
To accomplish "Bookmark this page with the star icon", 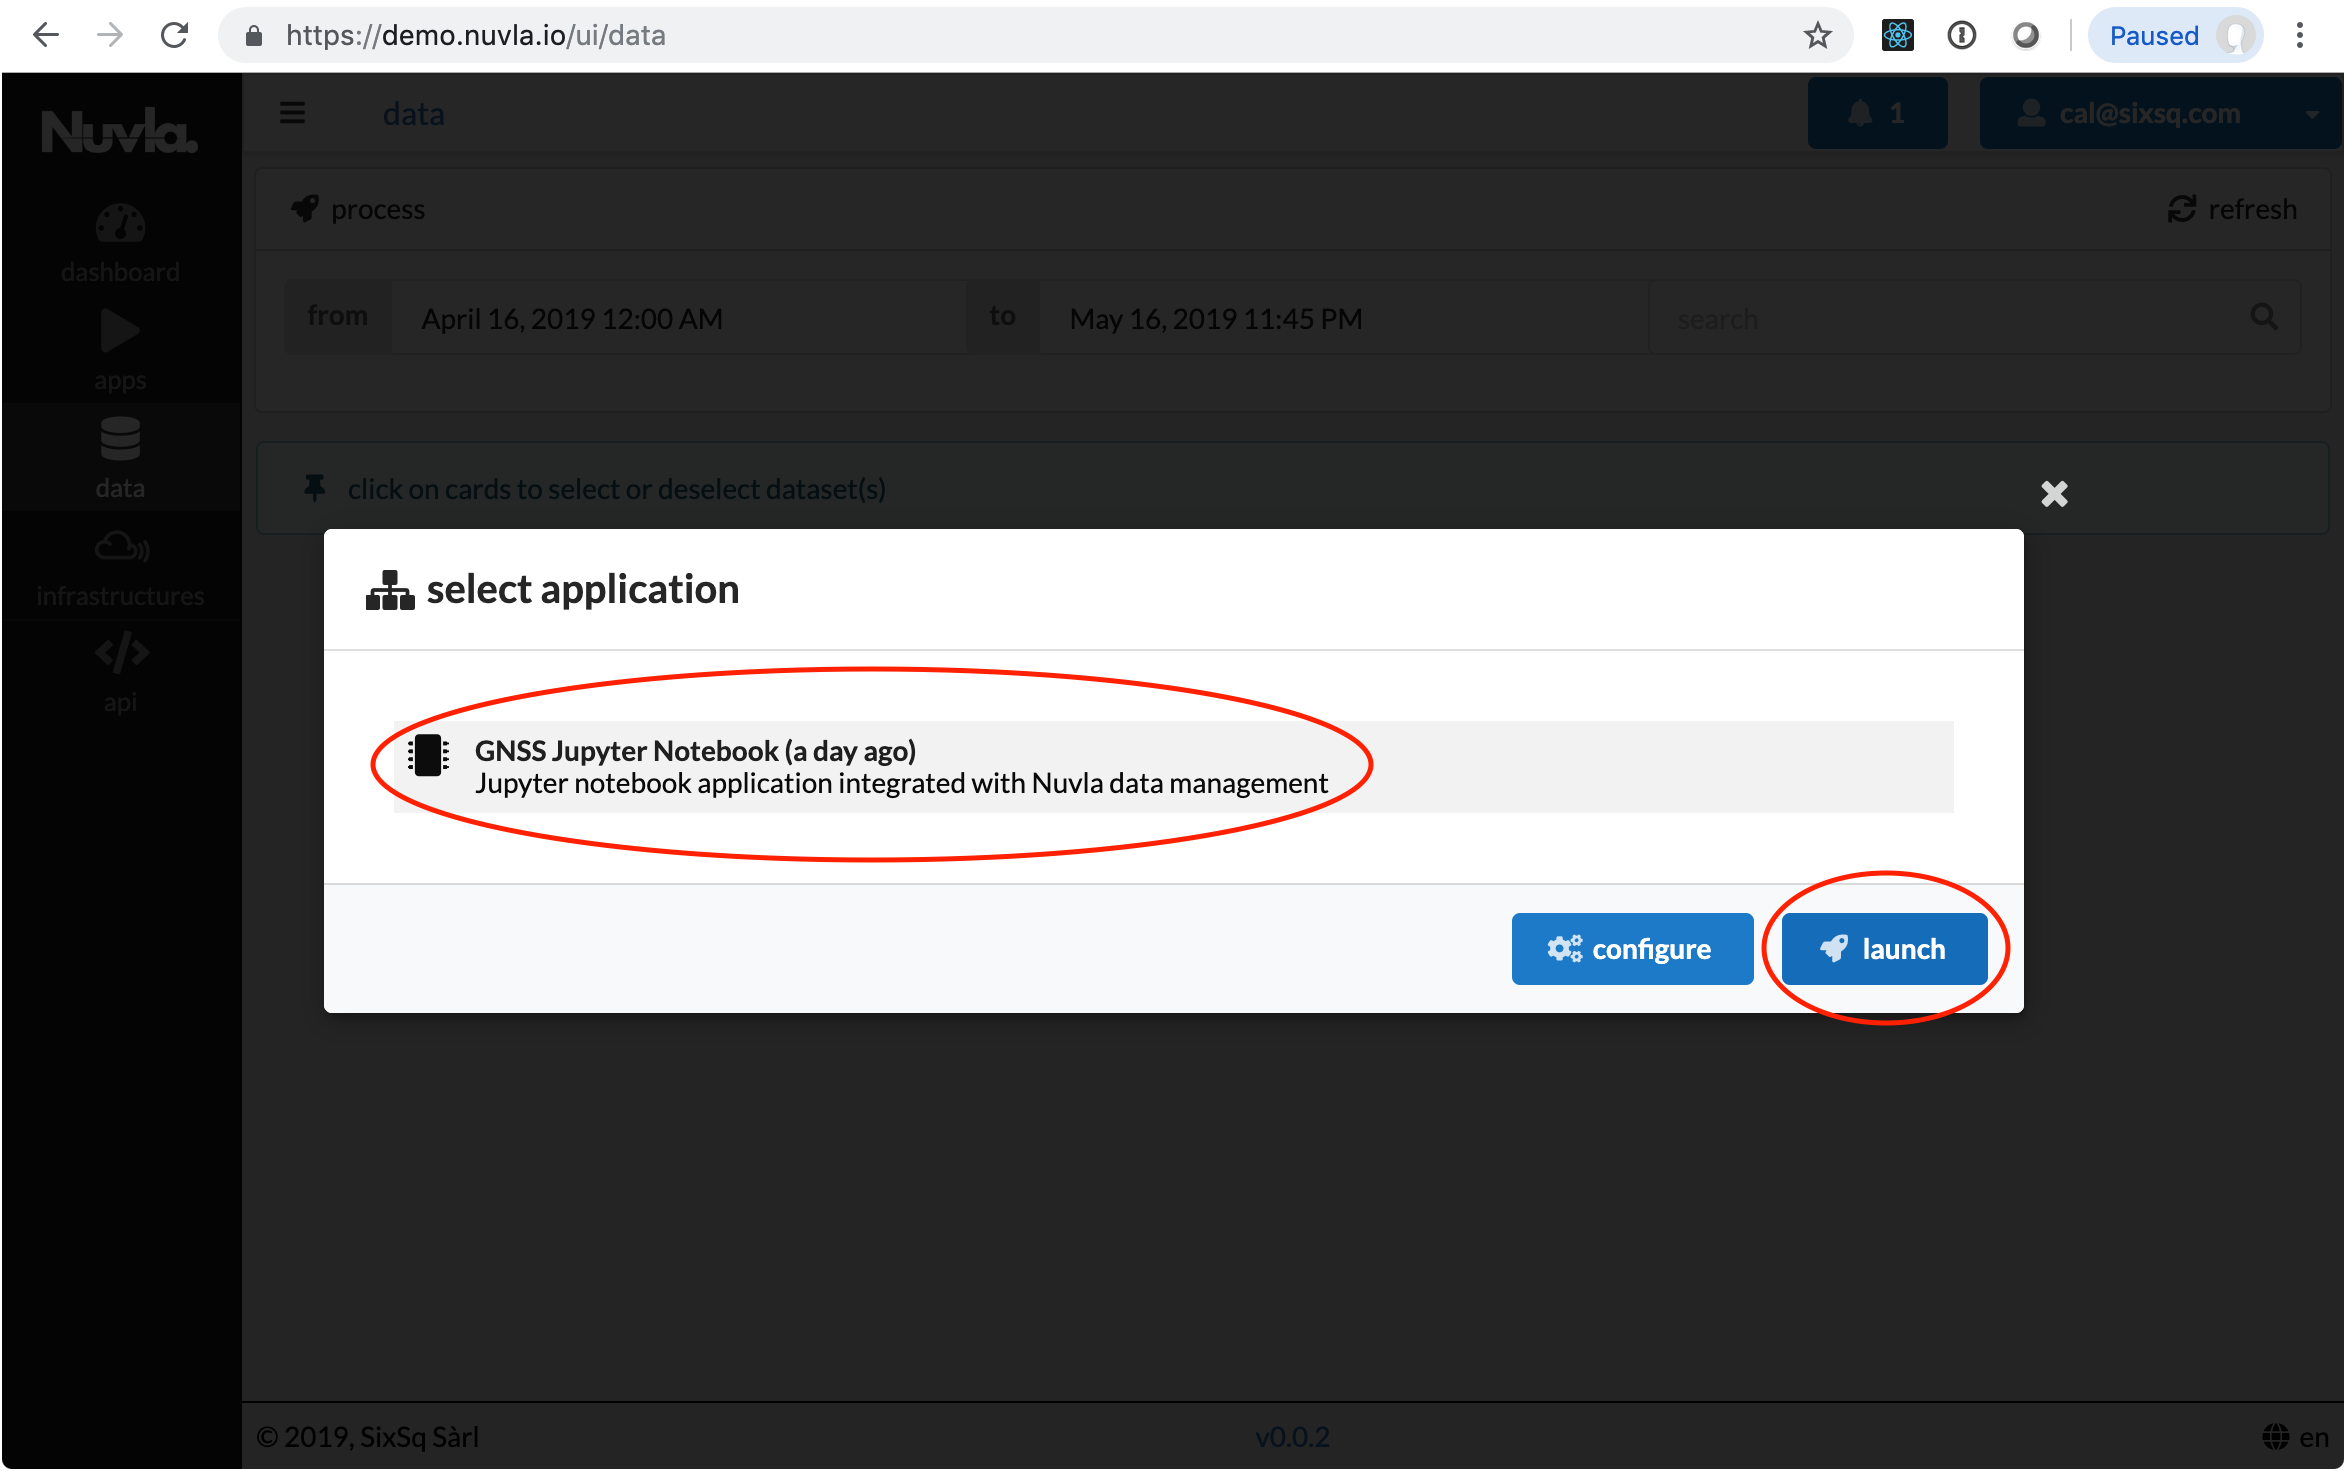I will [x=1817, y=36].
